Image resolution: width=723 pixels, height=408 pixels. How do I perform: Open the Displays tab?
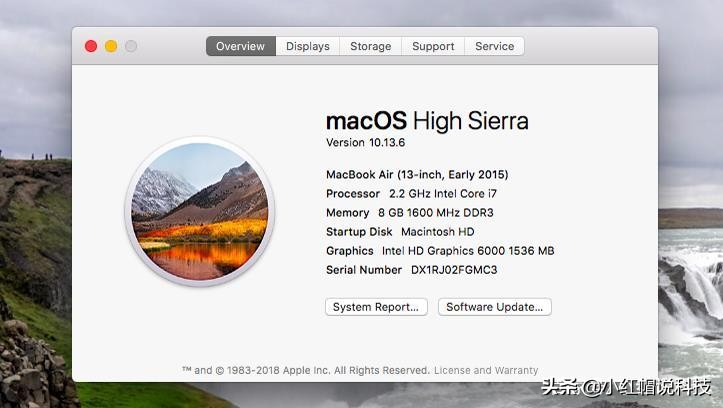(308, 46)
